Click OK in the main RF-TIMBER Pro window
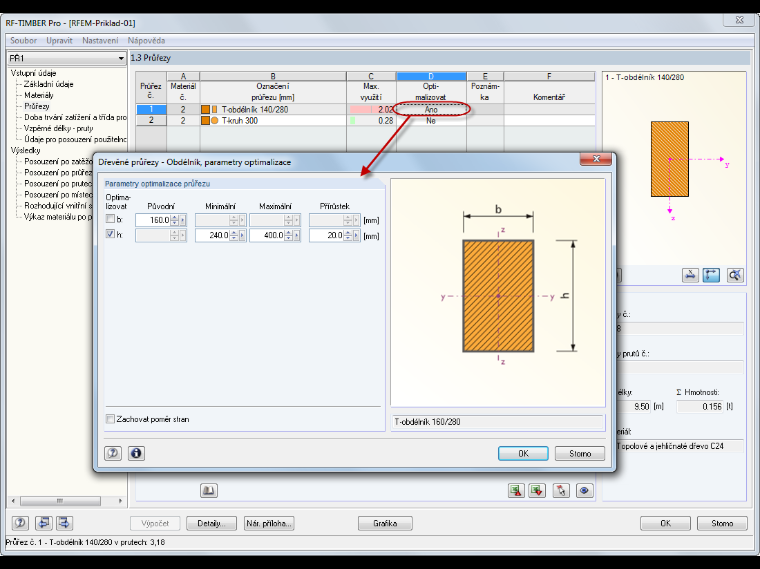 665,523
